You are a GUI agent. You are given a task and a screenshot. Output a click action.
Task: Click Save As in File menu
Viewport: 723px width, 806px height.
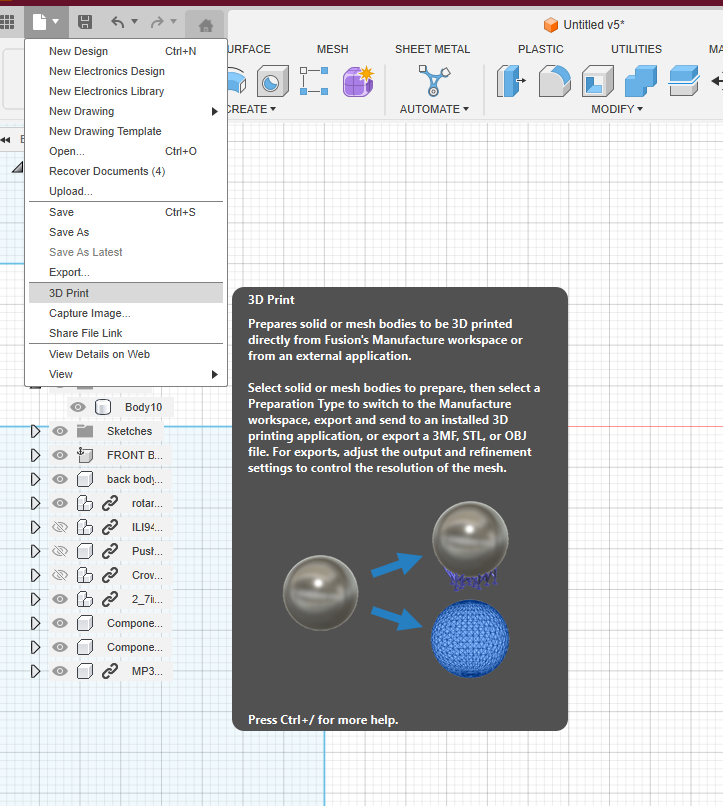click(126, 232)
